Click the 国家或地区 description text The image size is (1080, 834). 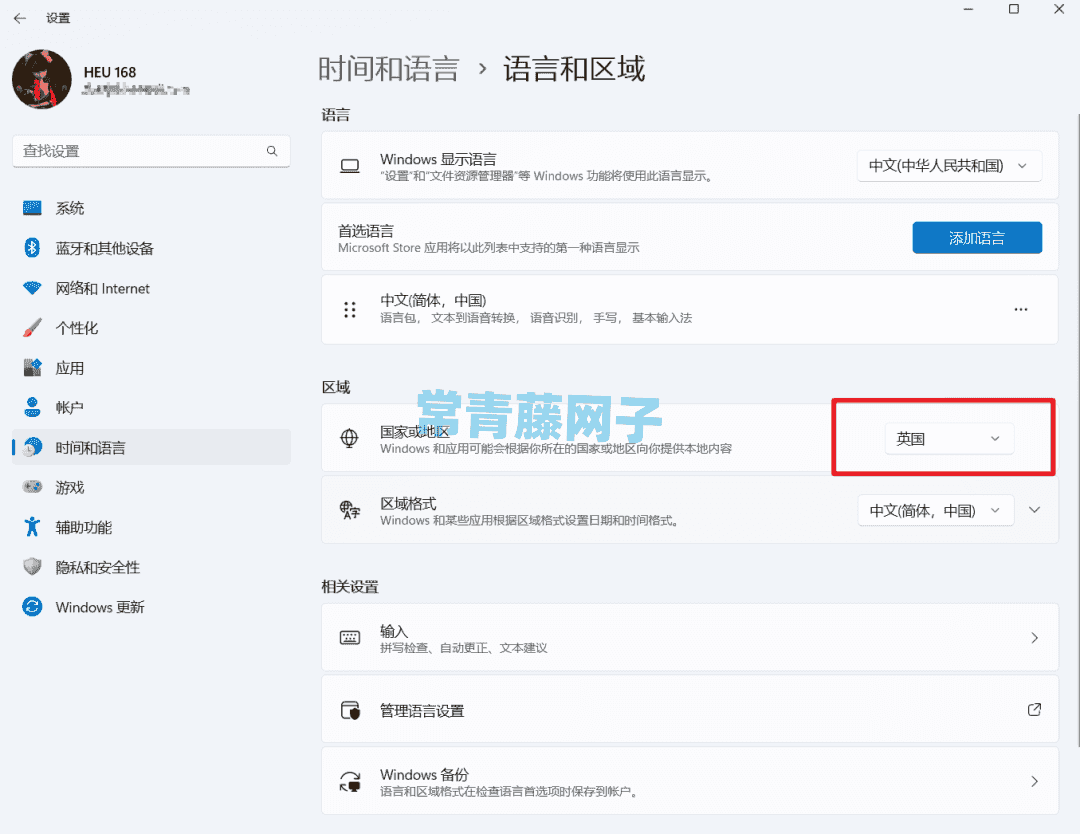click(556, 449)
